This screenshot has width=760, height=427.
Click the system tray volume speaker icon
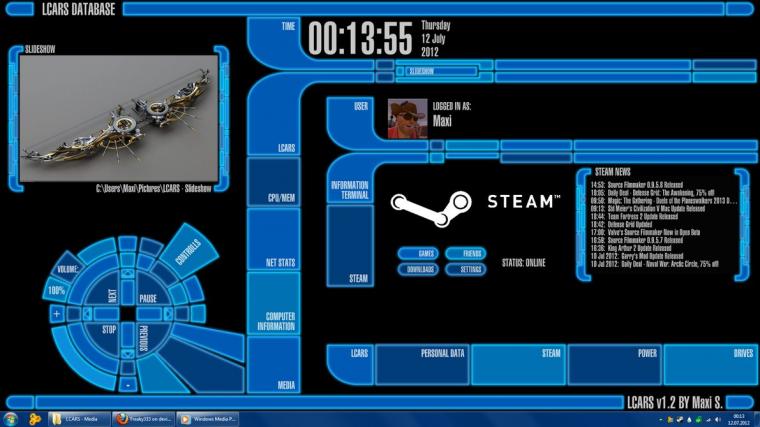coord(718,420)
